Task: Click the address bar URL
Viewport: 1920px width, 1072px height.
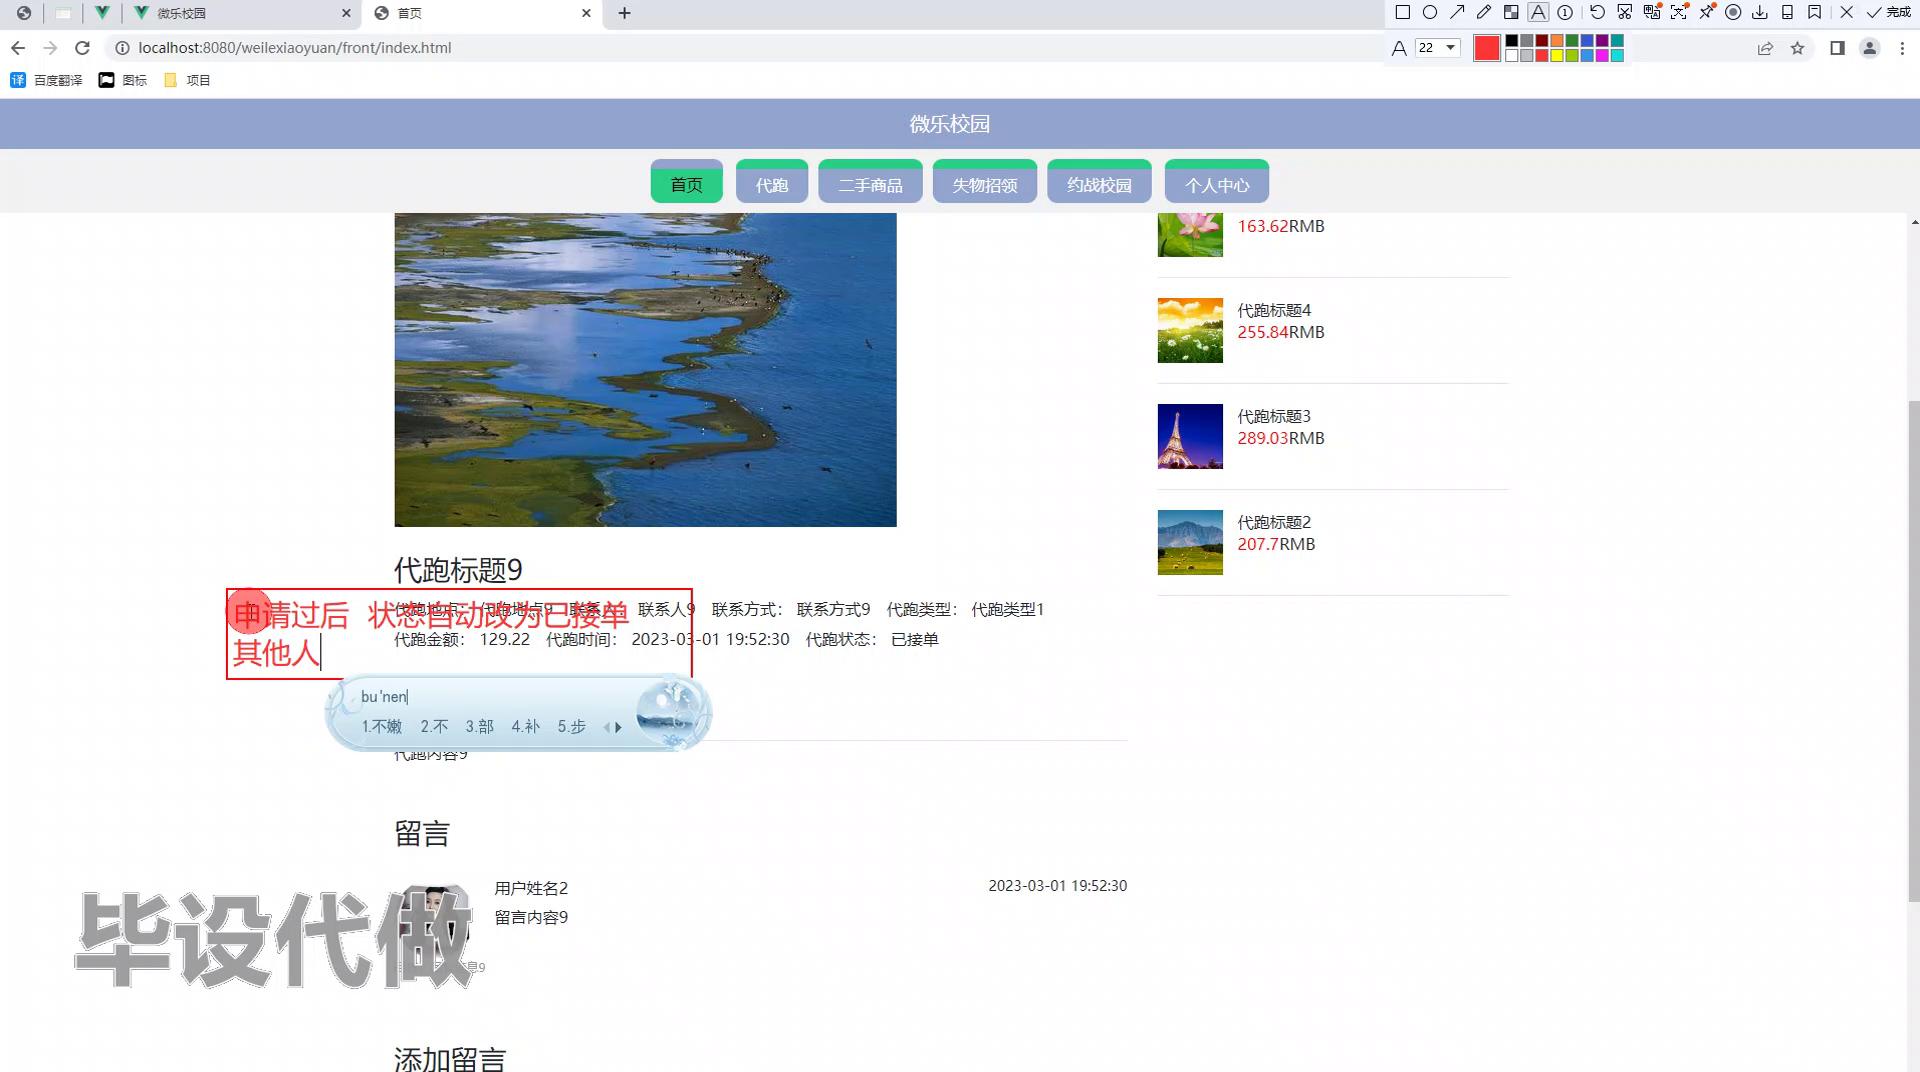Action: pos(294,48)
